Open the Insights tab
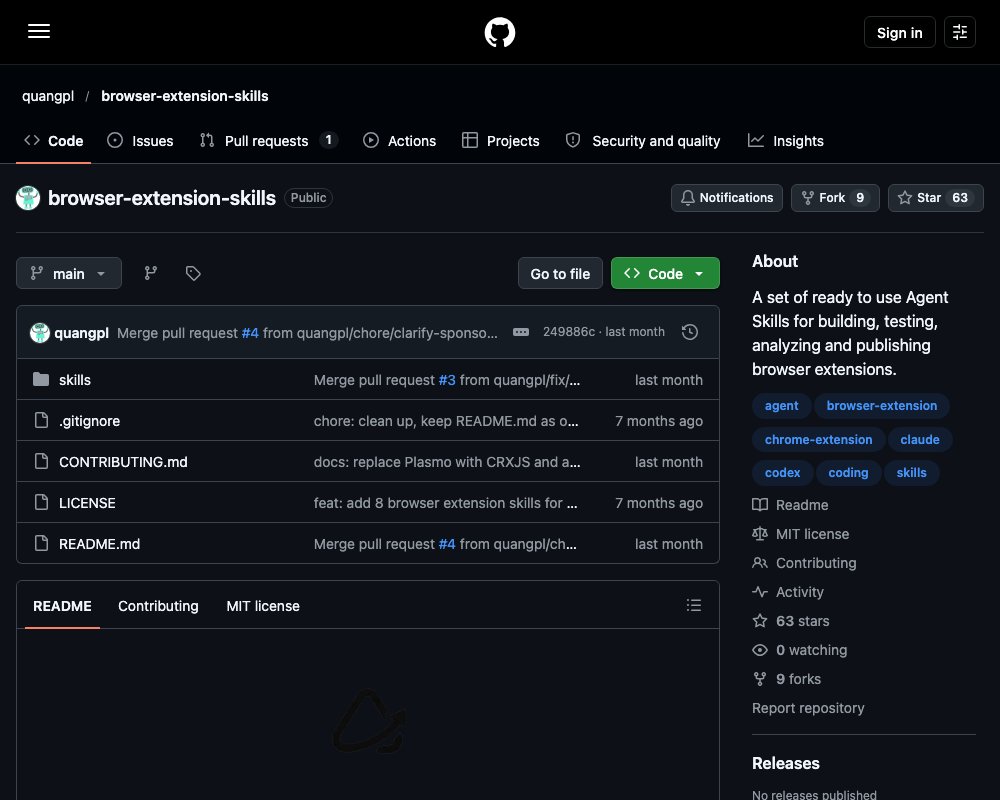This screenshot has height=800, width=1000. click(786, 141)
